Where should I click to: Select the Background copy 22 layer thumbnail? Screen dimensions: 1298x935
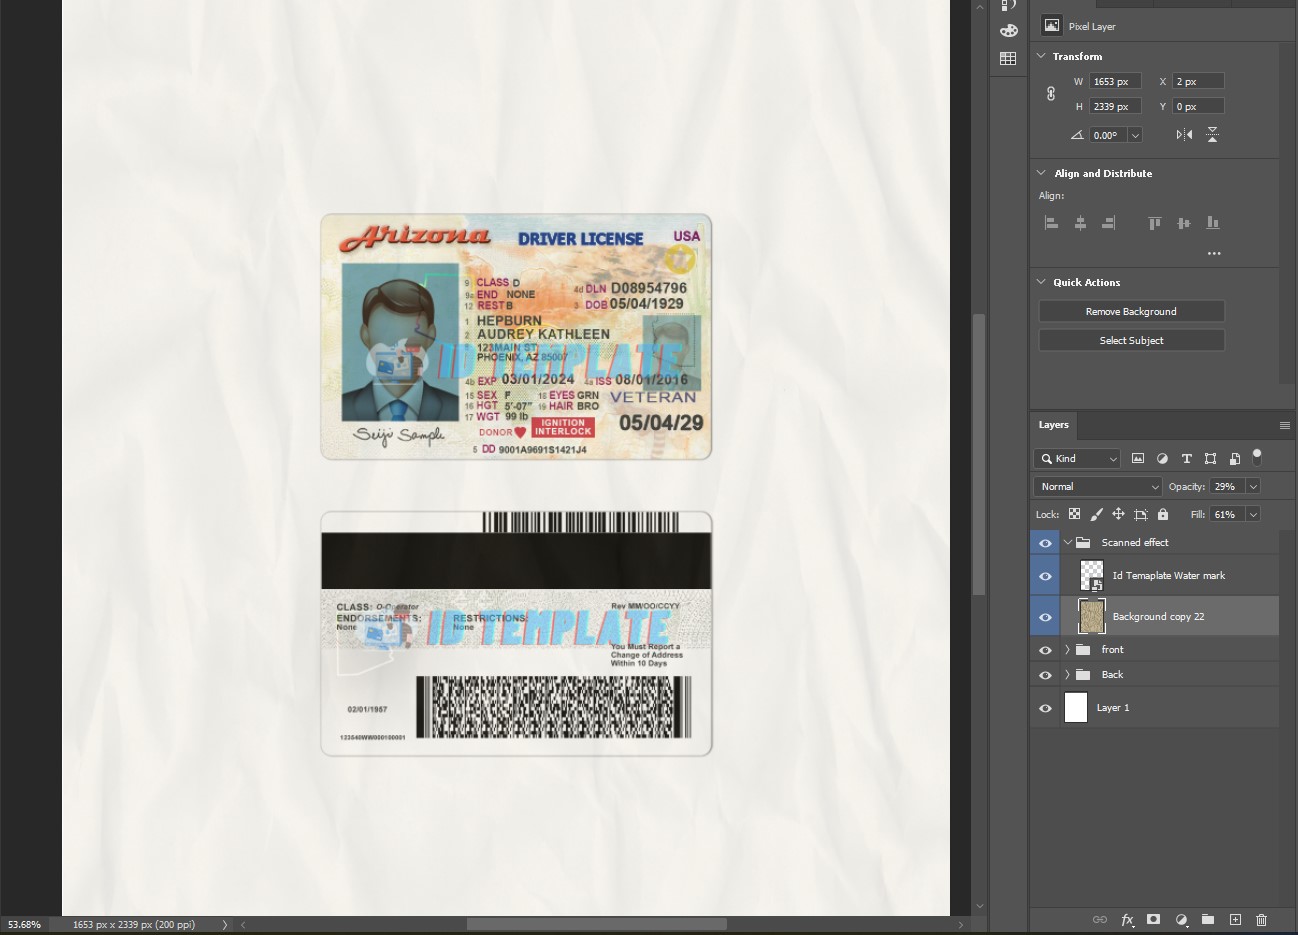click(x=1092, y=616)
